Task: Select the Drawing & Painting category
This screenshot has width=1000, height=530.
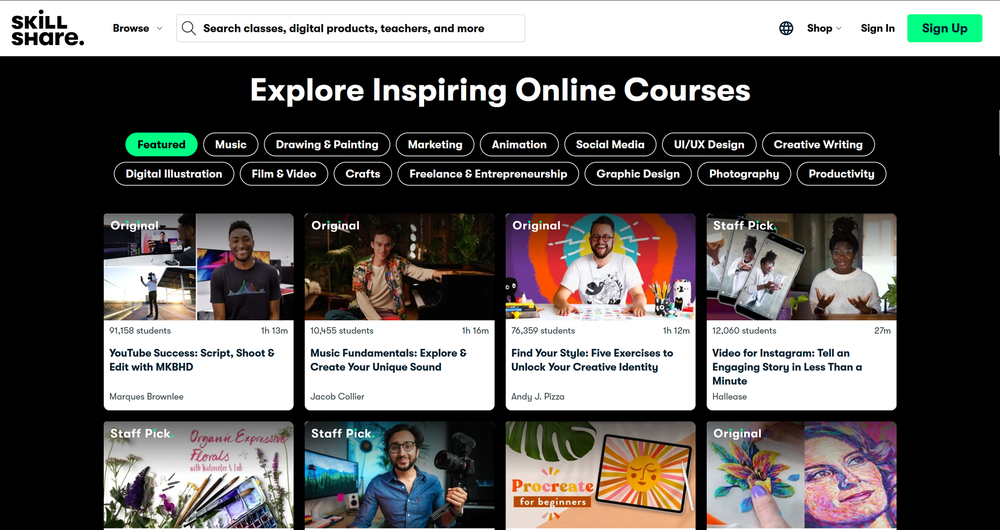Action: pyautogui.click(x=327, y=145)
